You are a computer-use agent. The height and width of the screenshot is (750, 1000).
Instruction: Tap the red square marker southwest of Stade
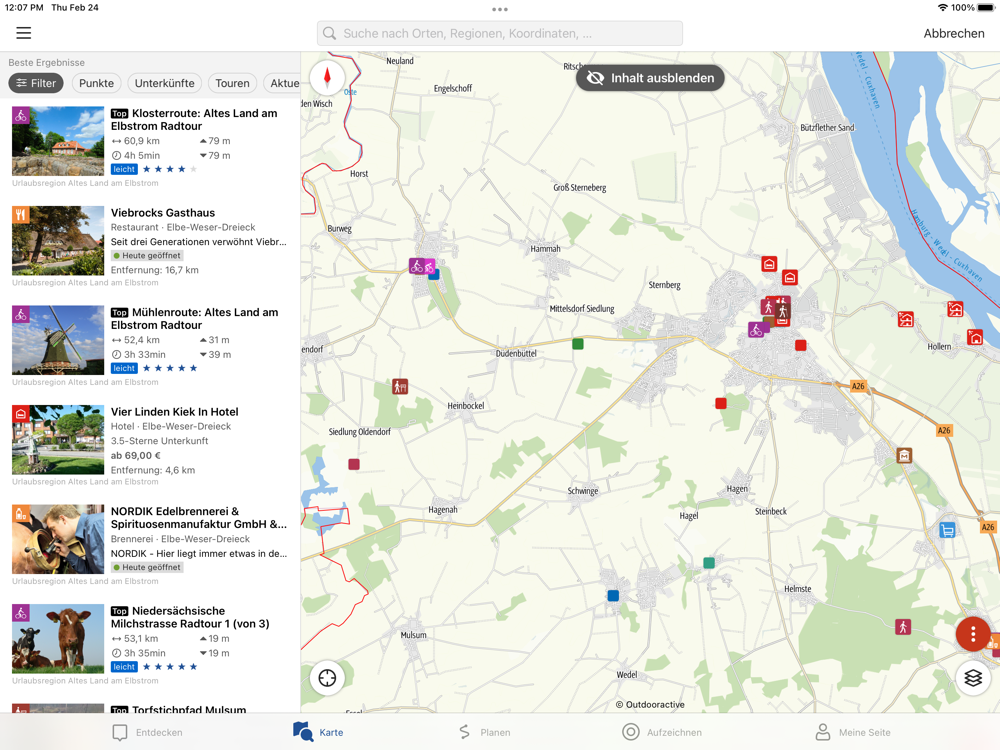click(721, 403)
